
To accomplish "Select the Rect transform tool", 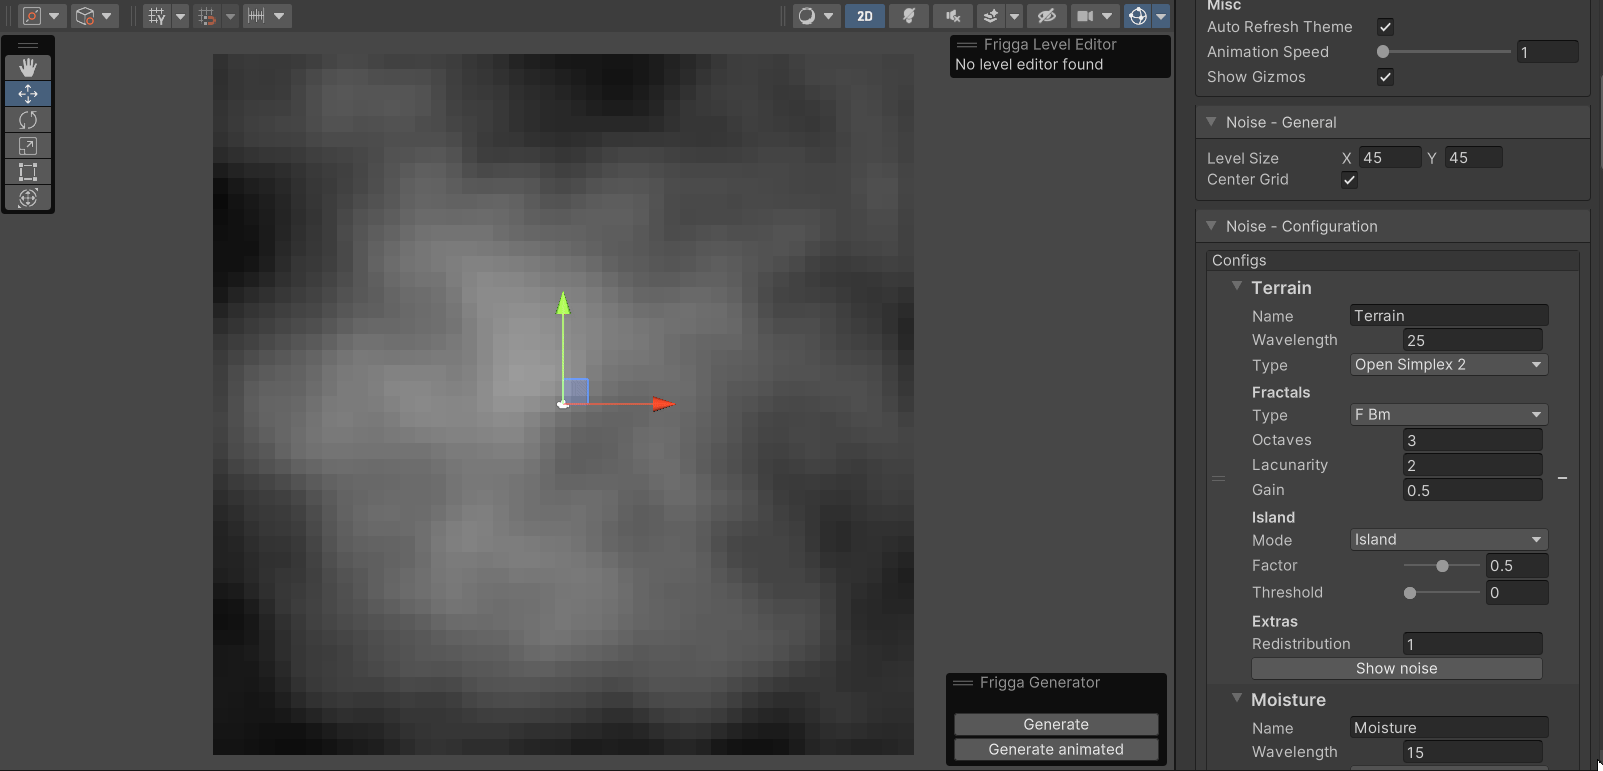I will point(28,172).
